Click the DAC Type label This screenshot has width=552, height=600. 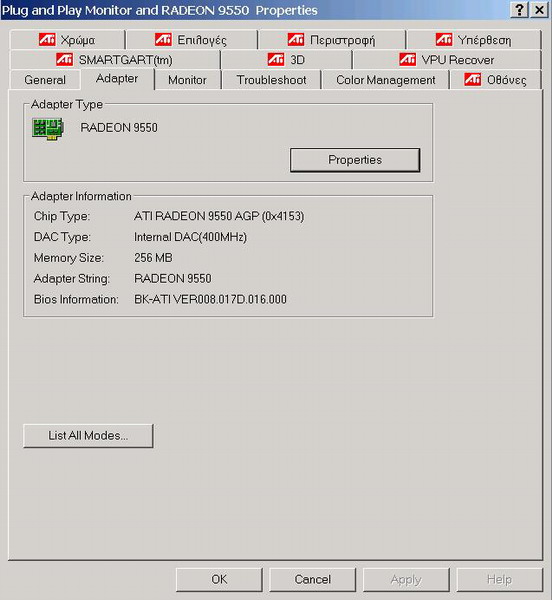tap(62, 237)
